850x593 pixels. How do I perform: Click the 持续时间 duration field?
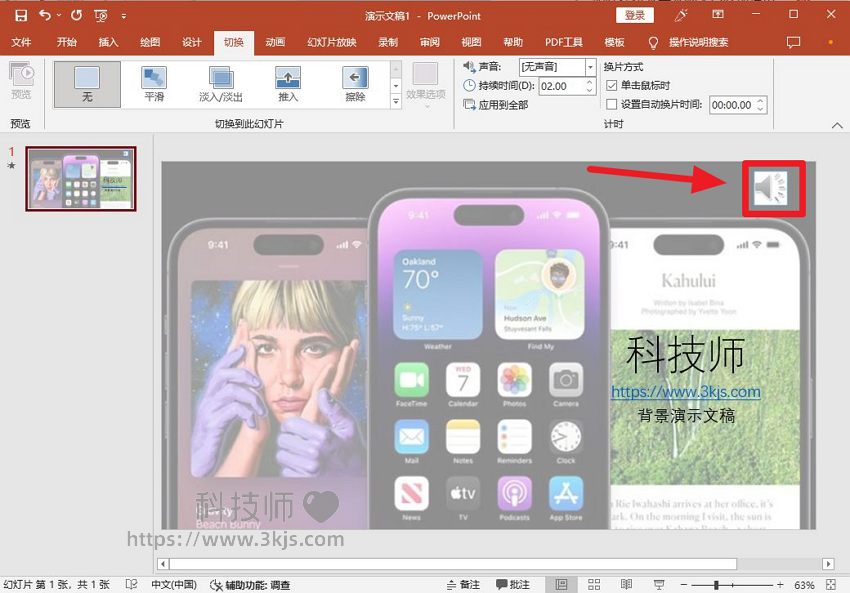562,86
